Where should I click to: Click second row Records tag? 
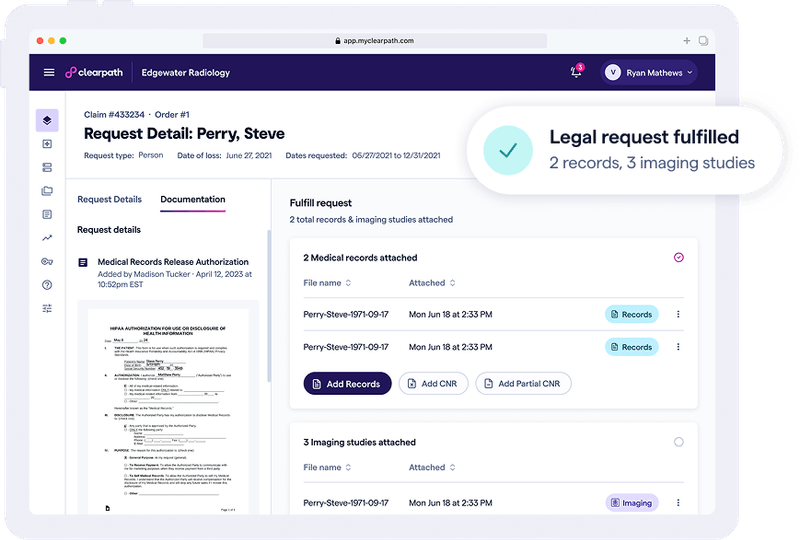click(x=632, y=347)
